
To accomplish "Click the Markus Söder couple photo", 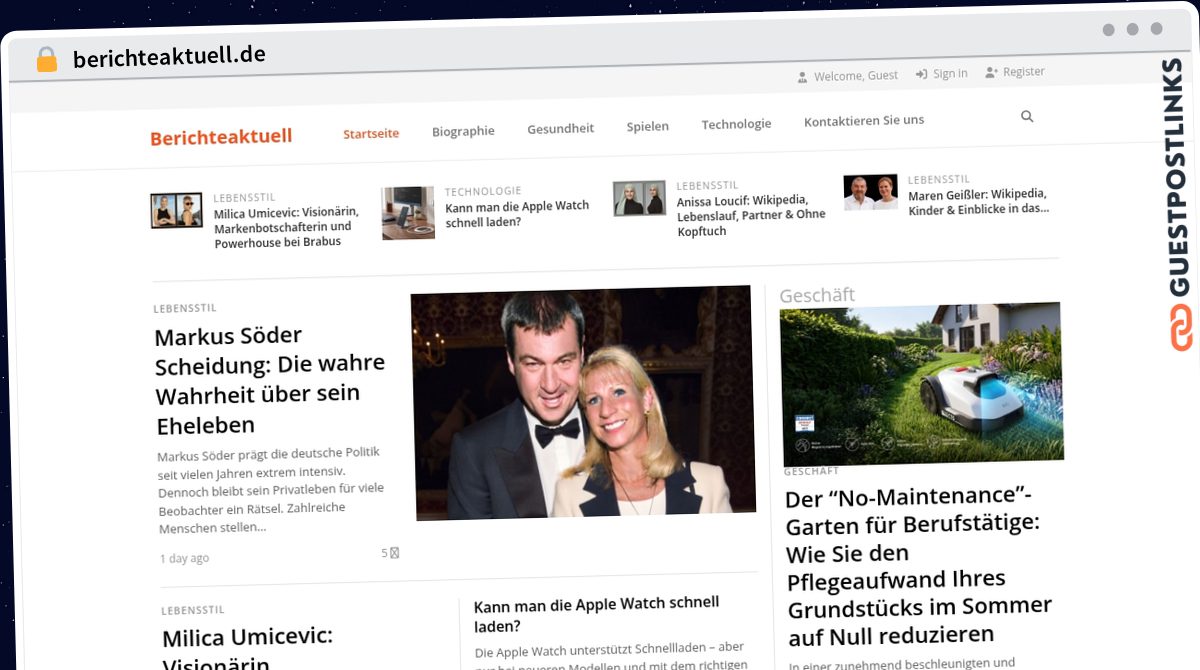I will [583, 402].
